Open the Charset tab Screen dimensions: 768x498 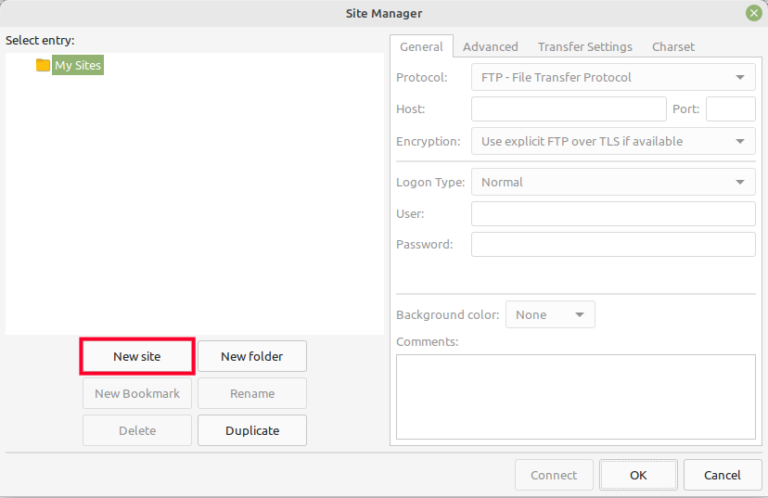click(x=673, y=47)
